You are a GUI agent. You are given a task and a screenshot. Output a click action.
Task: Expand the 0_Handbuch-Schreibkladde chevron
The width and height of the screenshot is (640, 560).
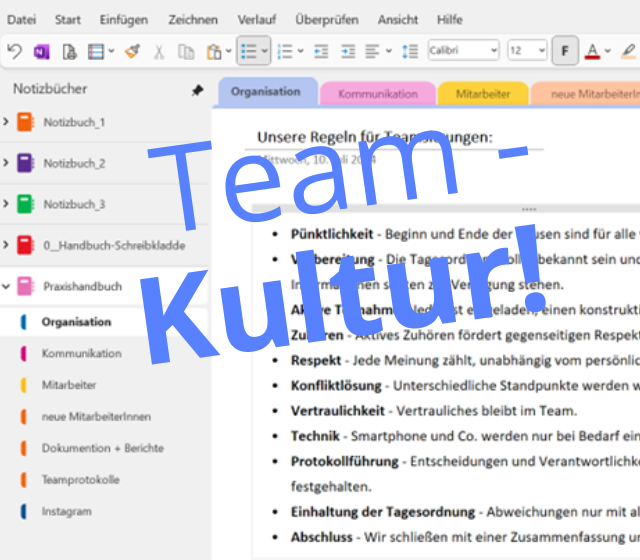coord(6,245)
